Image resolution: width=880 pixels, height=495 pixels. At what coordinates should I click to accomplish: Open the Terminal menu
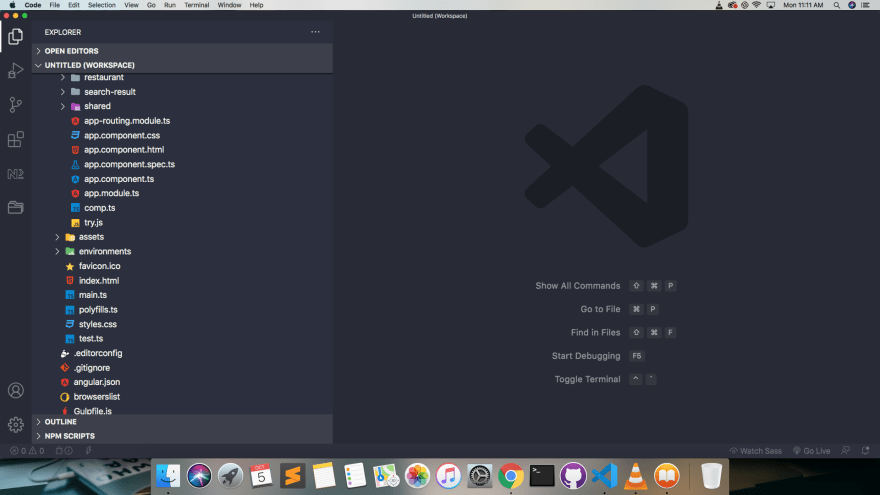click(196, 5)
